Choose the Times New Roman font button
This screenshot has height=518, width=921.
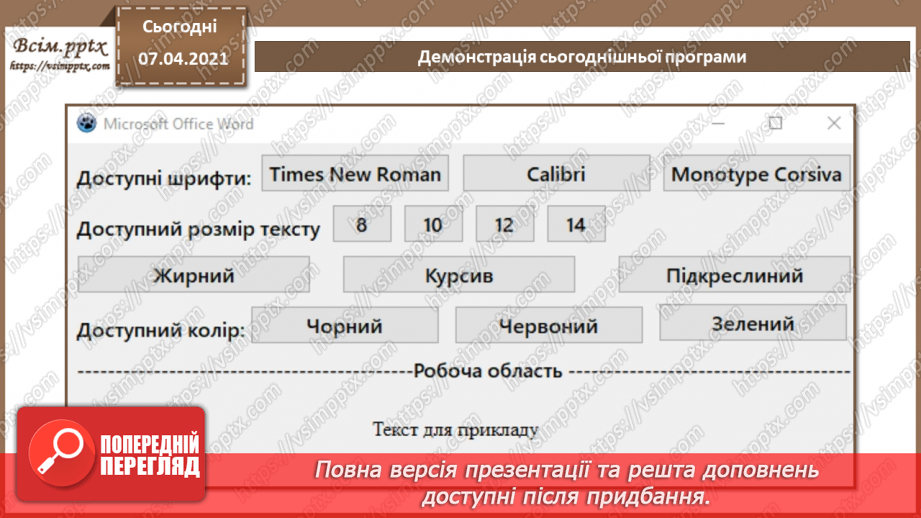355,173
